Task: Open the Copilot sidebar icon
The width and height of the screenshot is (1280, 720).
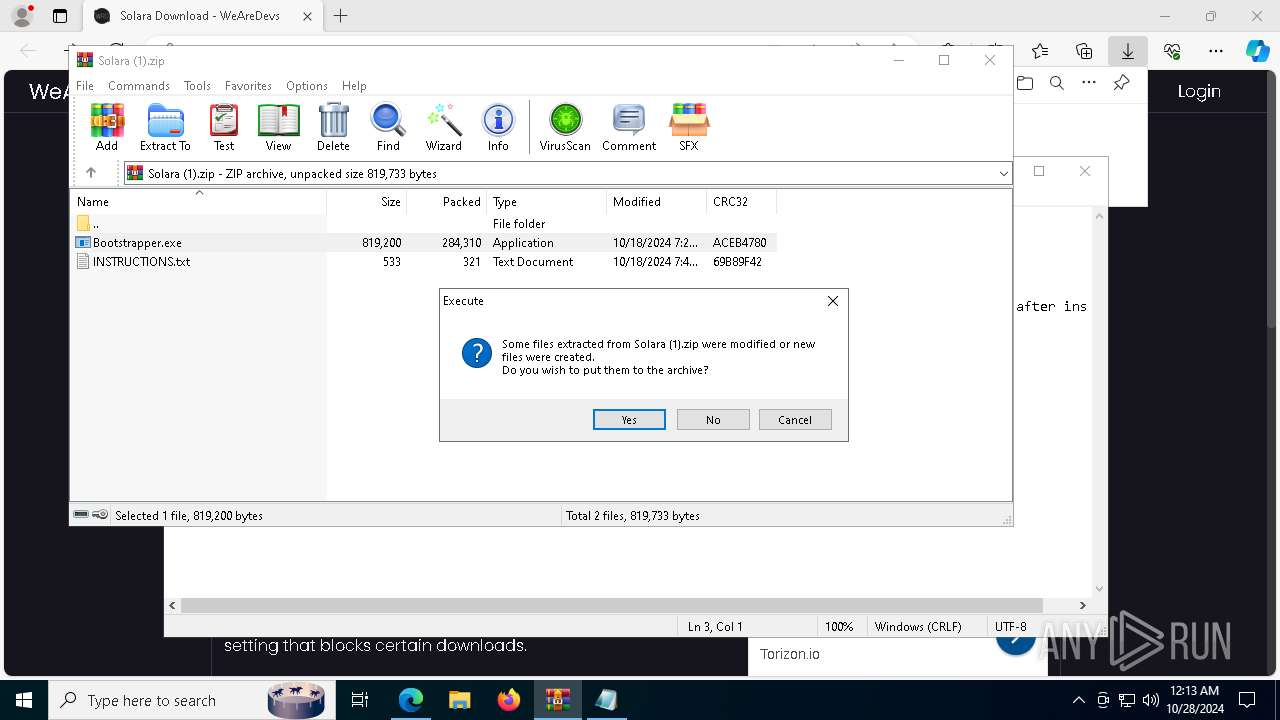Action: pyautogui.click(x=1258, y=51)
